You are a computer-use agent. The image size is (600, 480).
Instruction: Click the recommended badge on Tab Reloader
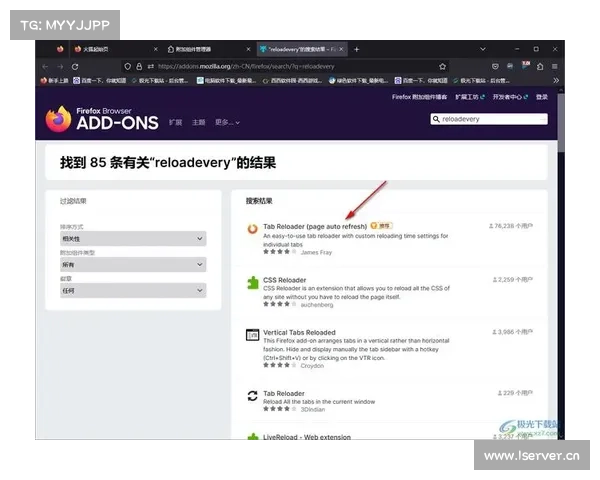tap(381, 226)
